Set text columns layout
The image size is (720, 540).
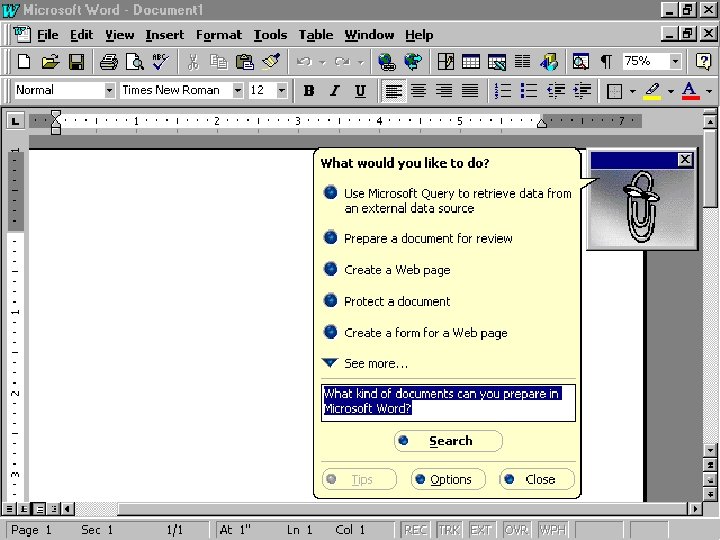tap(523, 61)
